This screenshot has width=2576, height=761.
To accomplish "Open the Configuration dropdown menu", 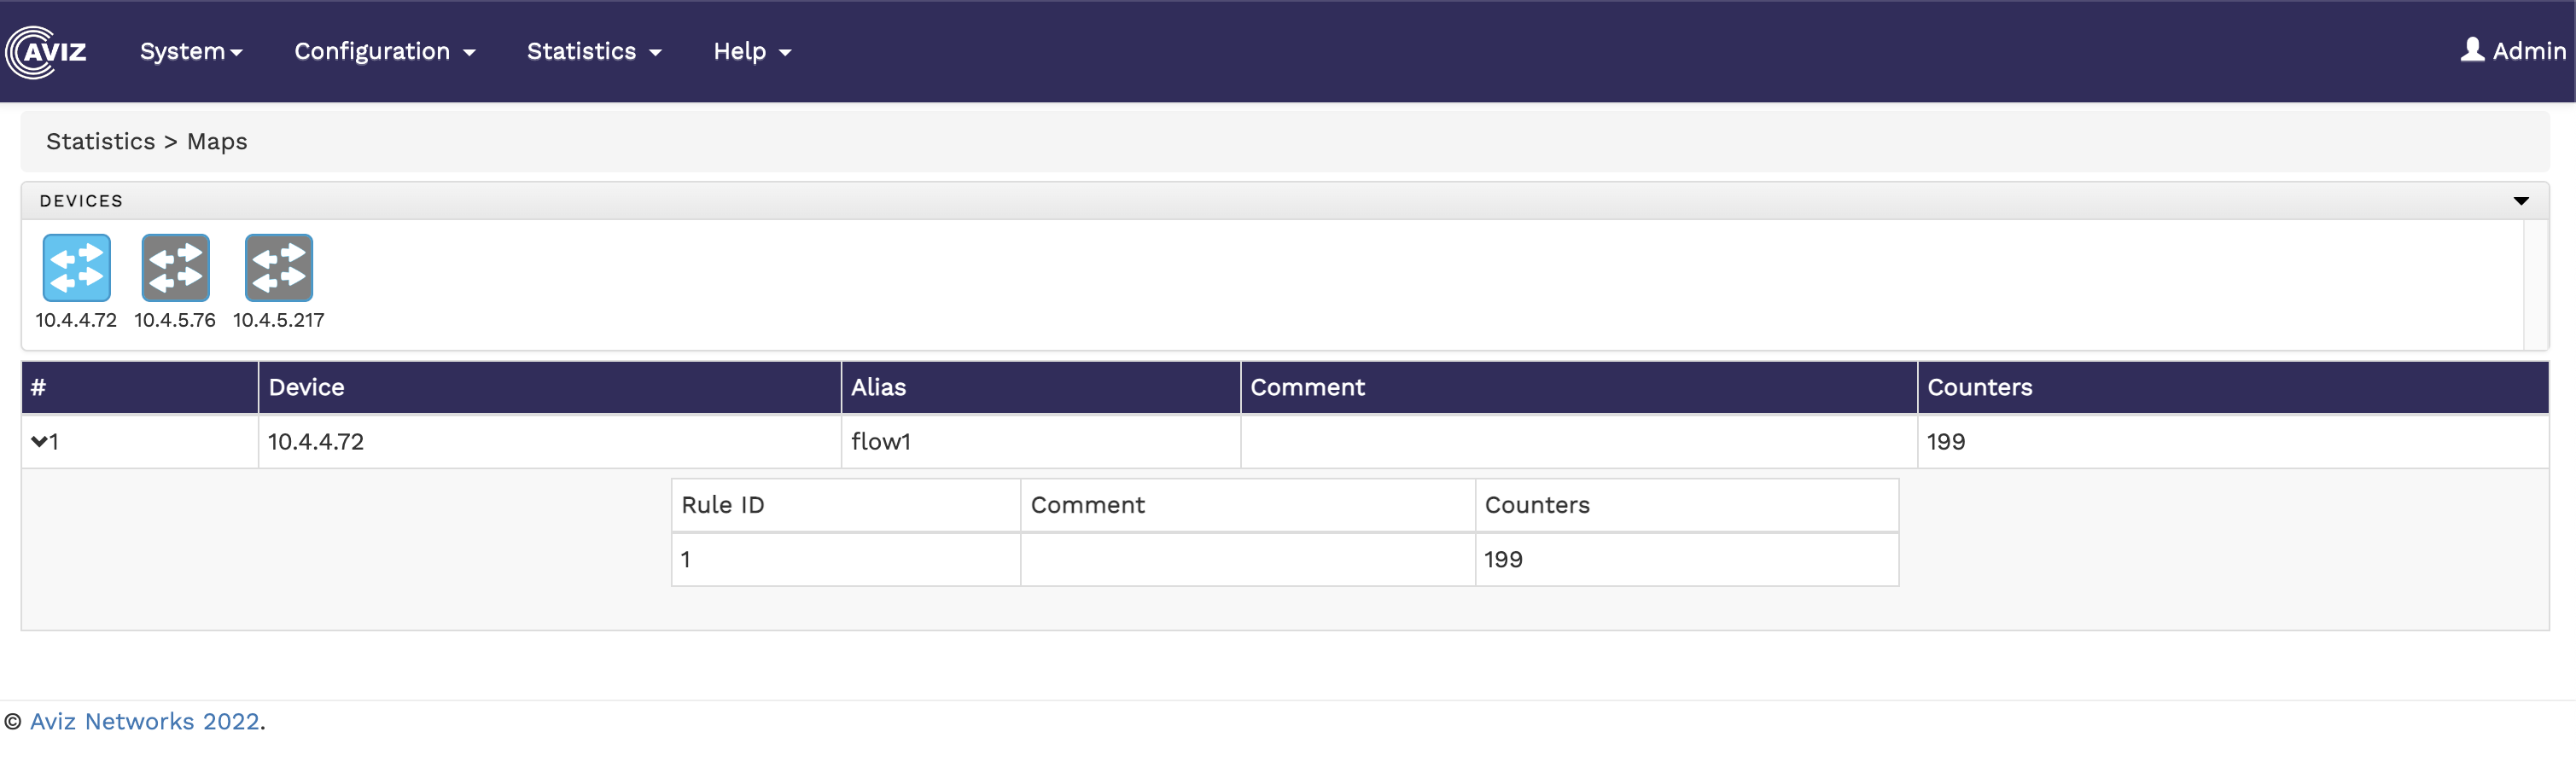I will click(x=384, y=51).
